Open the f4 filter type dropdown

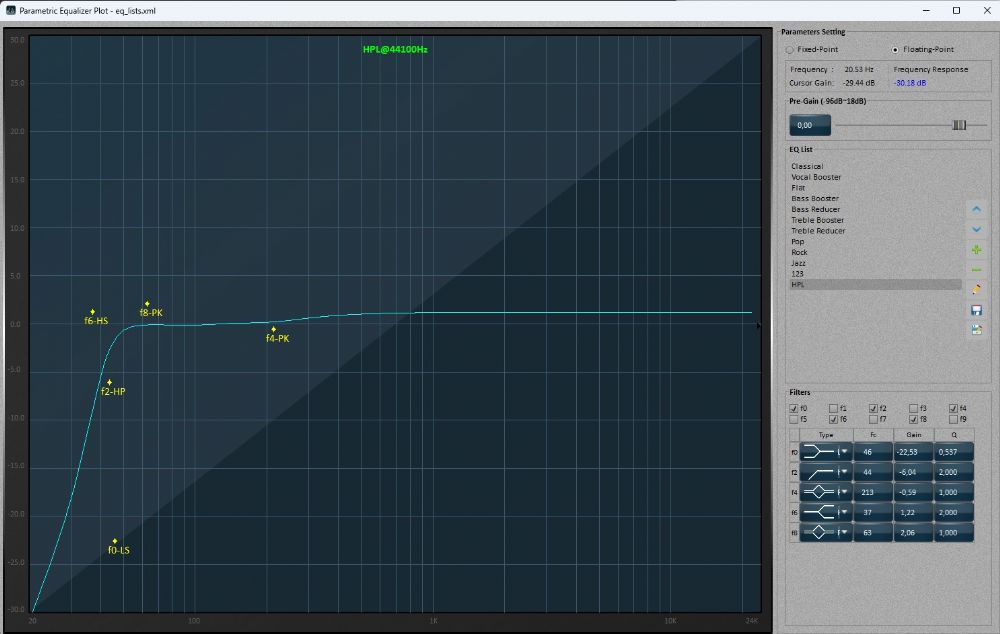(x=845, y=492)
